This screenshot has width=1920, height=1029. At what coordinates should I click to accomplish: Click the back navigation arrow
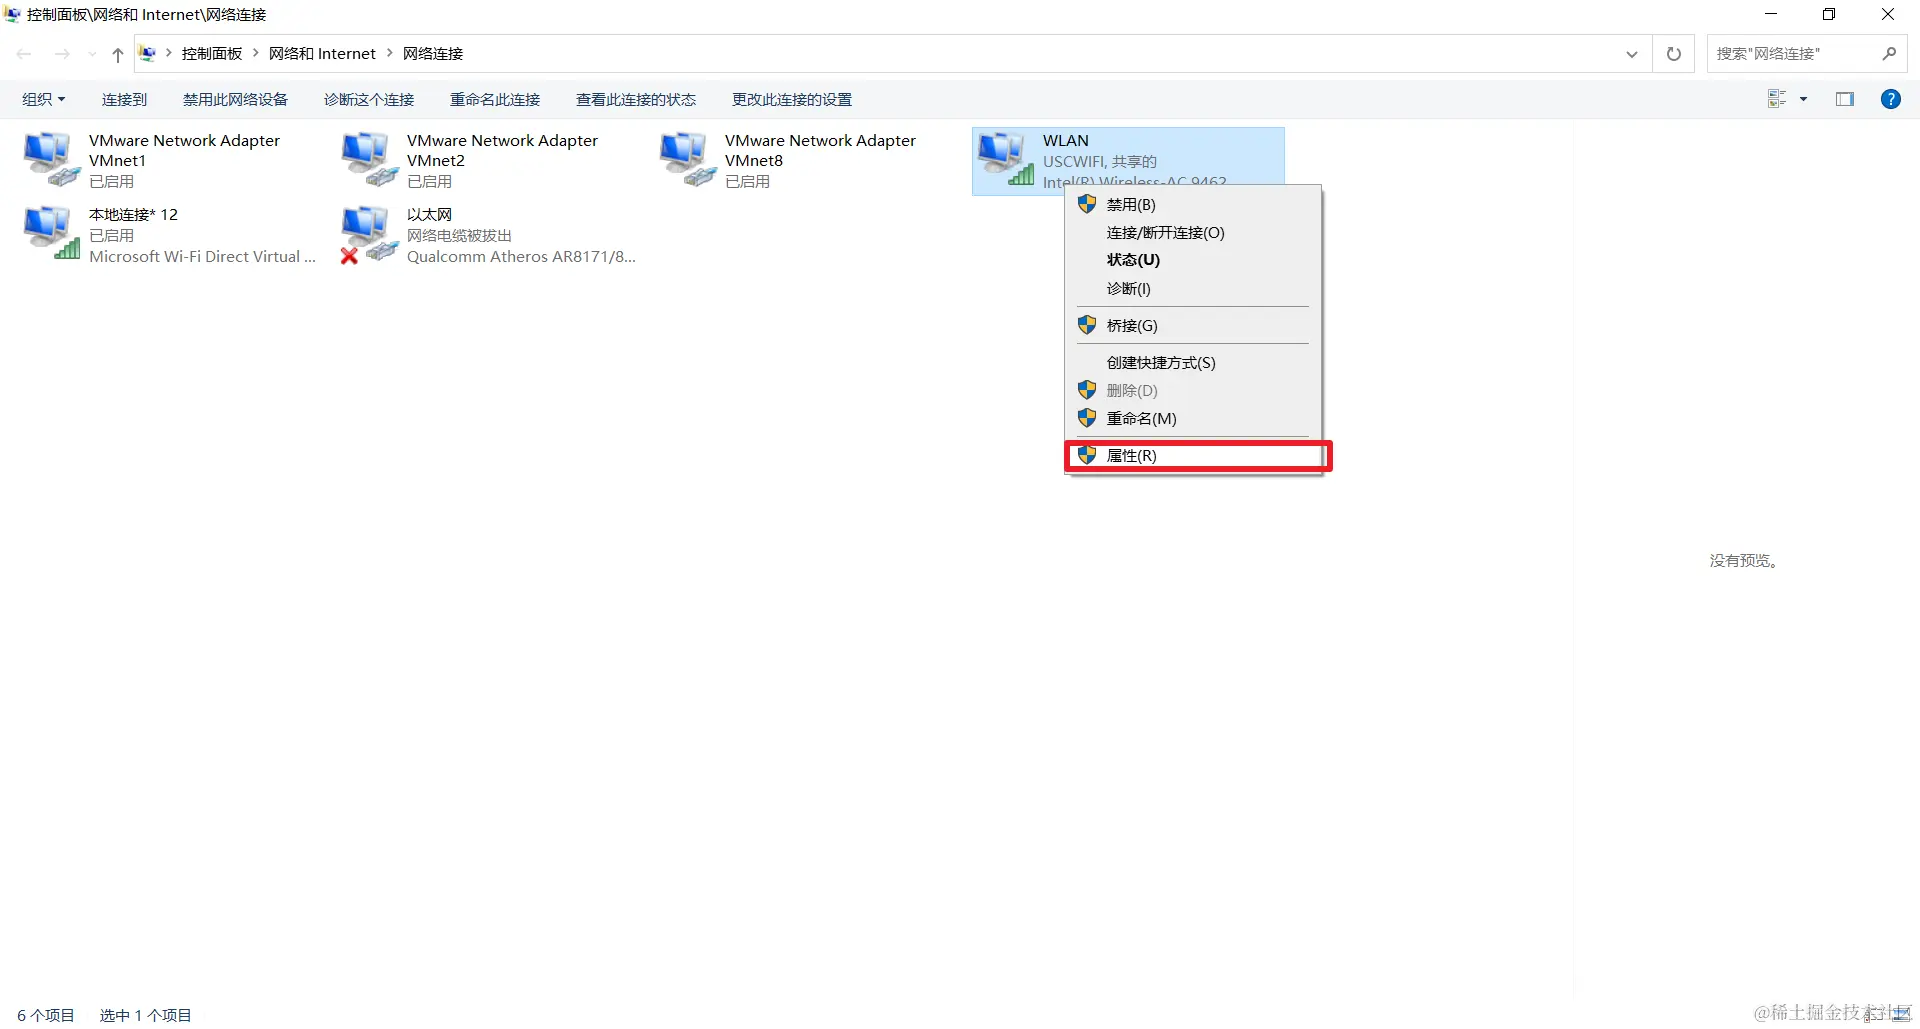(x=25, y=54)
